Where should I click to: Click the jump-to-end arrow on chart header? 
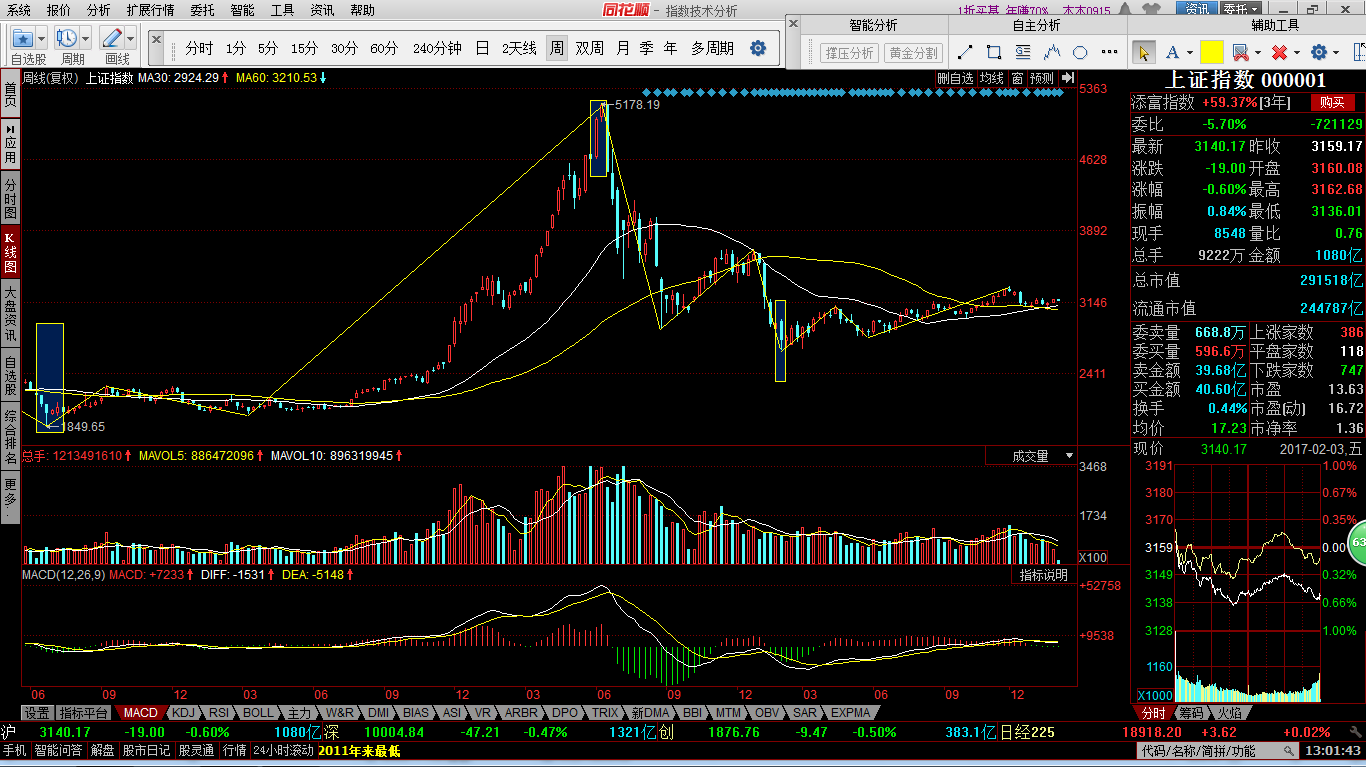click(1068, 78)
